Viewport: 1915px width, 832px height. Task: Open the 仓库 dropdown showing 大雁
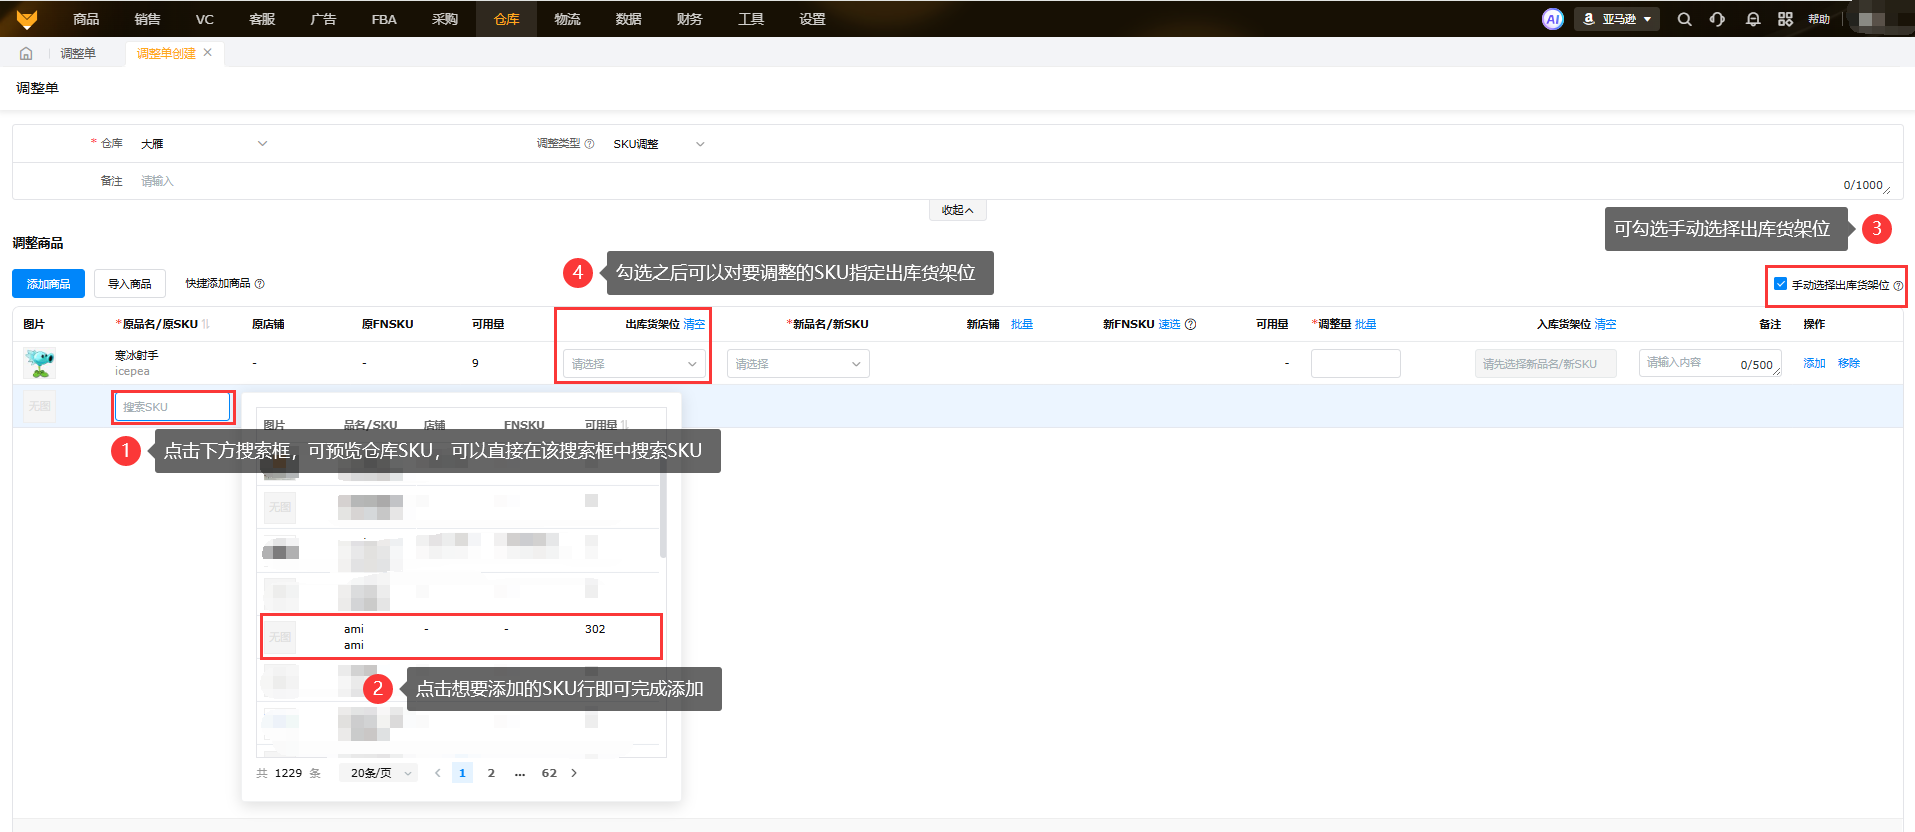click(204, 144)
